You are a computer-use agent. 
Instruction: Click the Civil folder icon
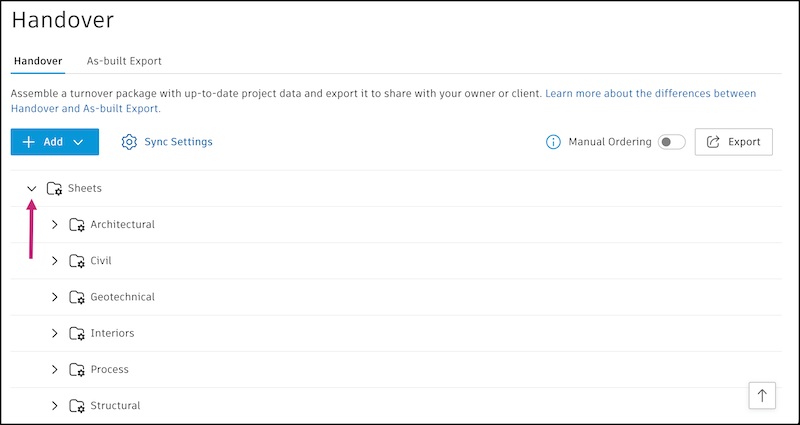(x=78, y=261)
